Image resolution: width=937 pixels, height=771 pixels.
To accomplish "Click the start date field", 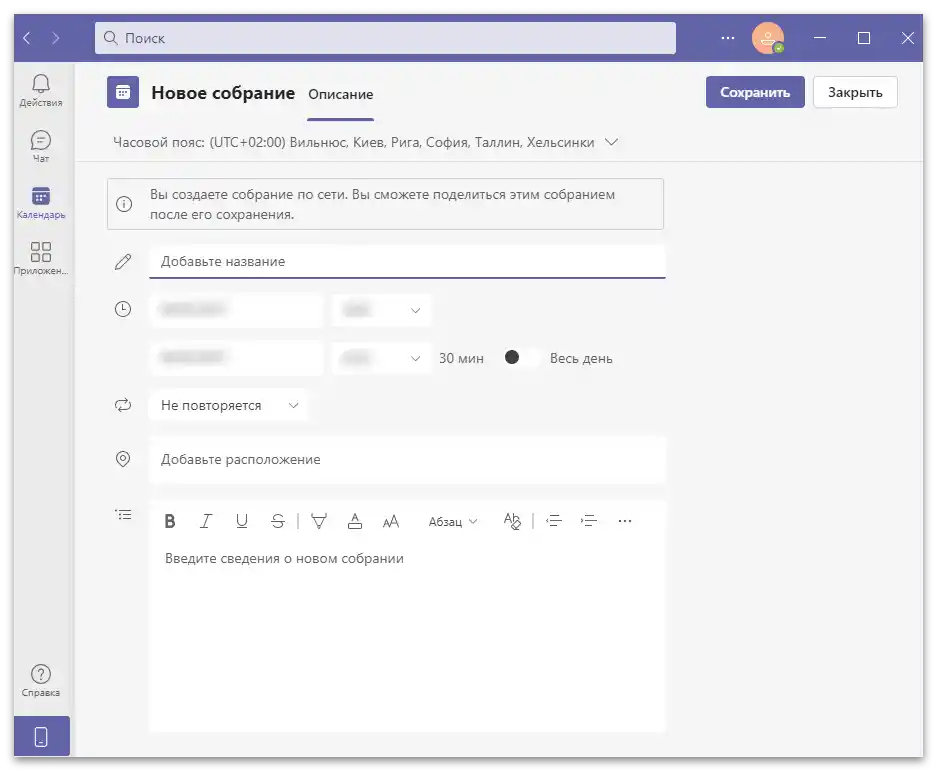I will 237,310.
